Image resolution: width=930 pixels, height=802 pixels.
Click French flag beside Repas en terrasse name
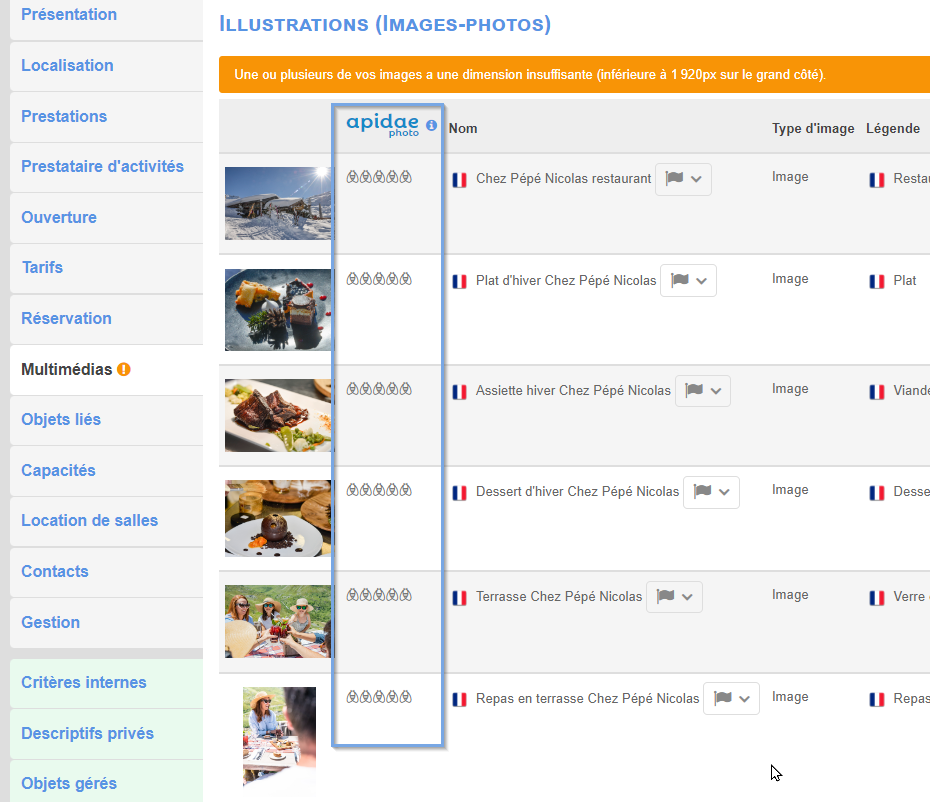[x=460, y=699]
